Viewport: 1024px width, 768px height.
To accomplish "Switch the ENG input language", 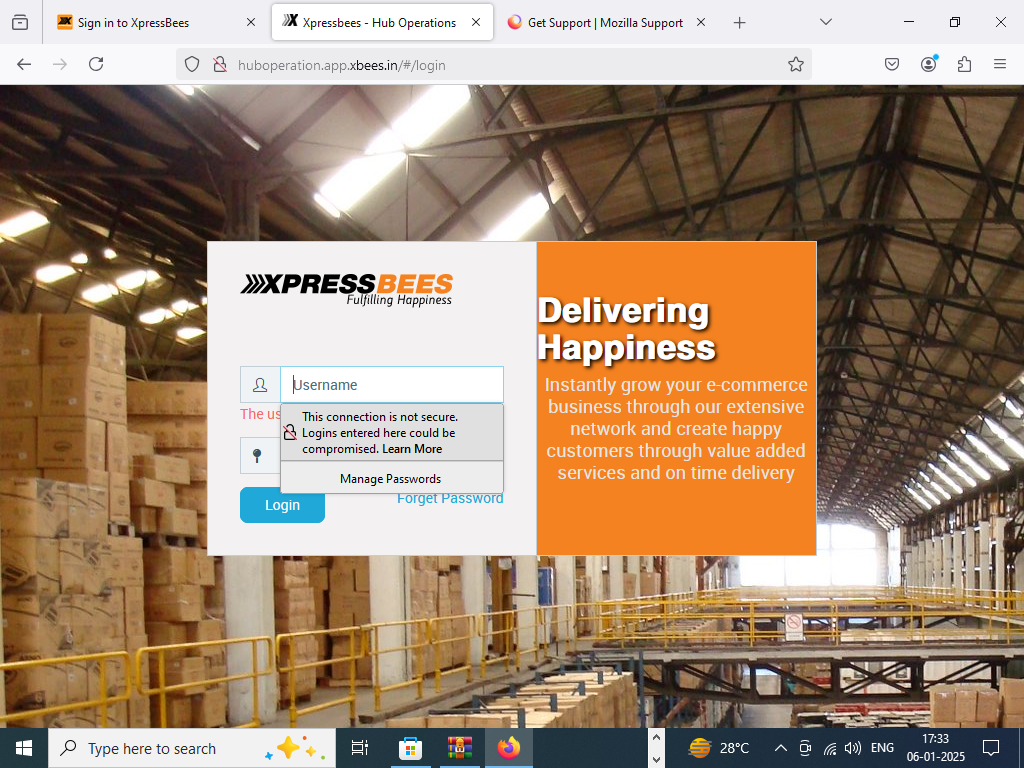I will (x=882, y=748).
